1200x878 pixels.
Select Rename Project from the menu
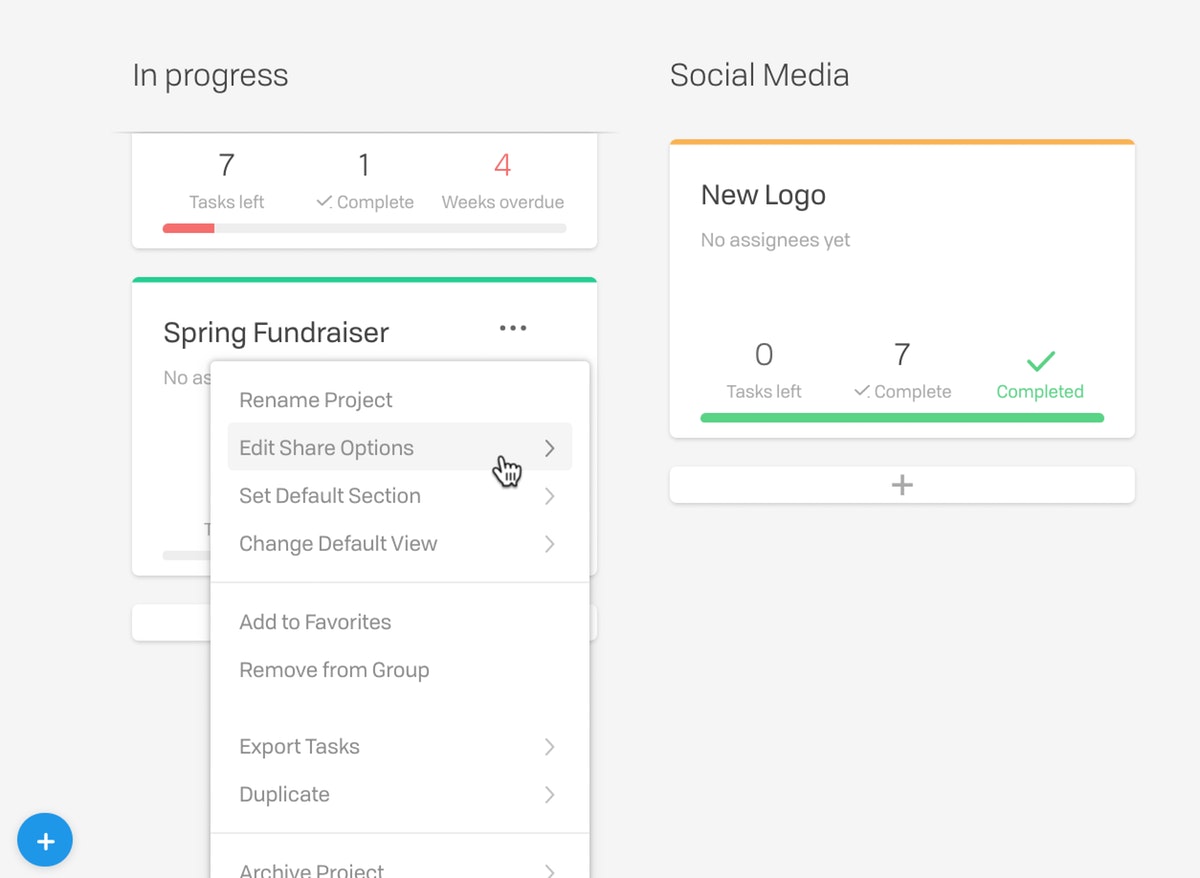(x=316, y=400)
